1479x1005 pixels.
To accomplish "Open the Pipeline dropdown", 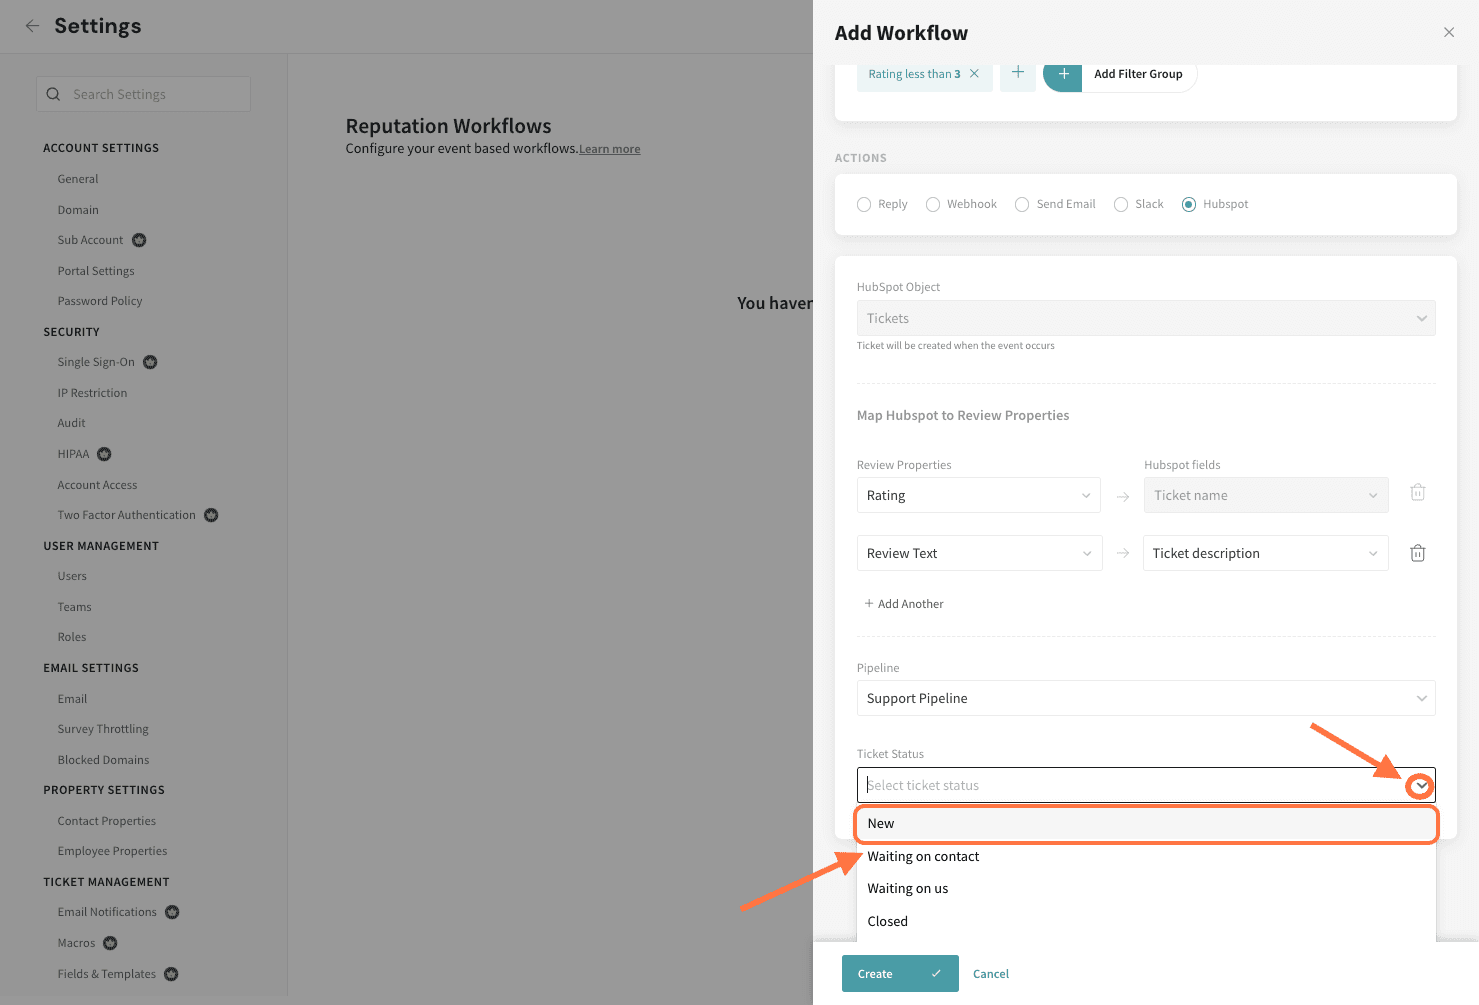I will [1145, 698].
